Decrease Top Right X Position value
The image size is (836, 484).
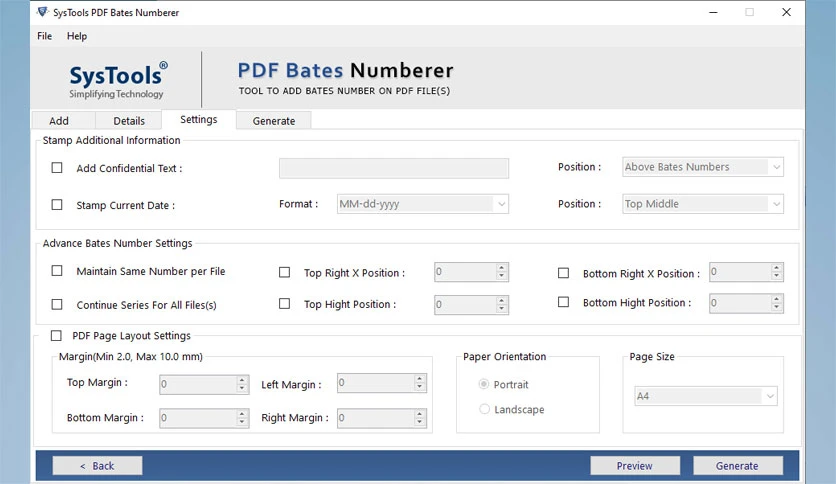[x=501, y=276]
